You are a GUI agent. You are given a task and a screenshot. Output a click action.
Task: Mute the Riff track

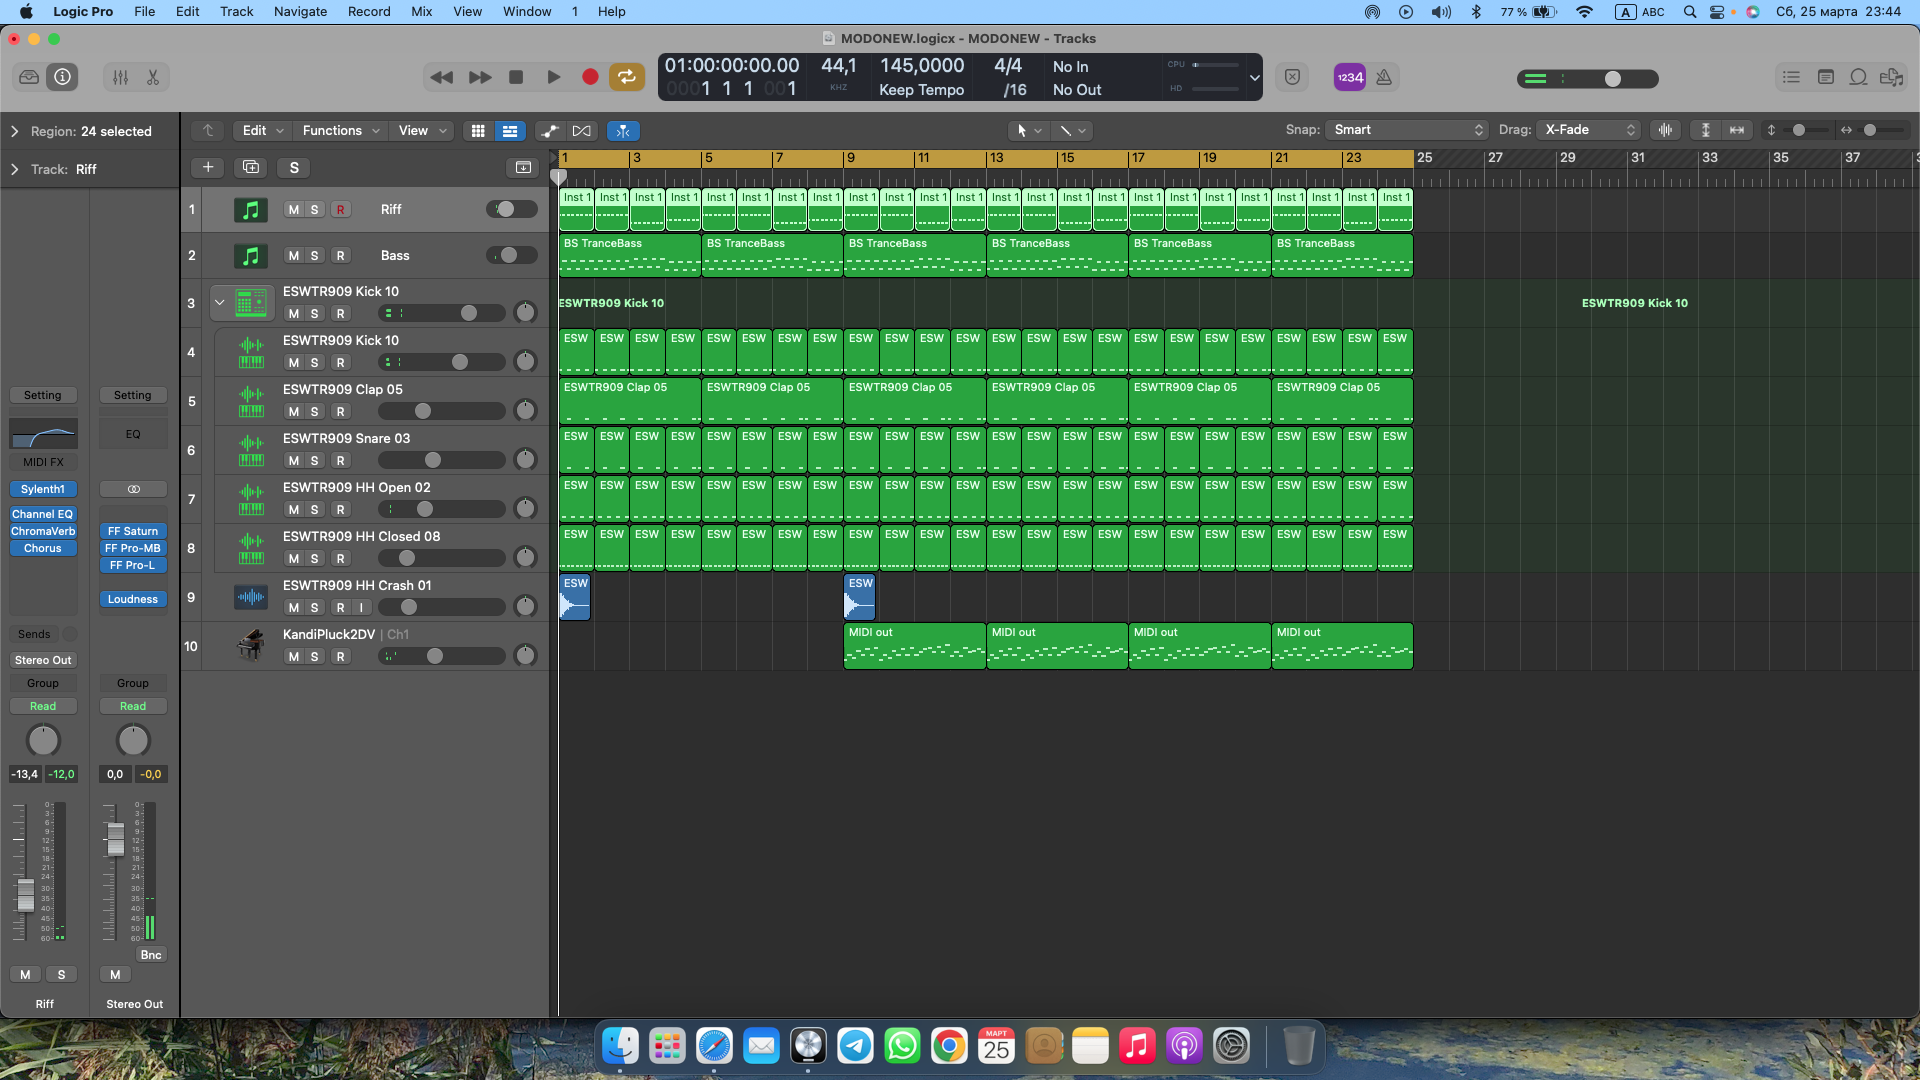click(x=293, y=210)
